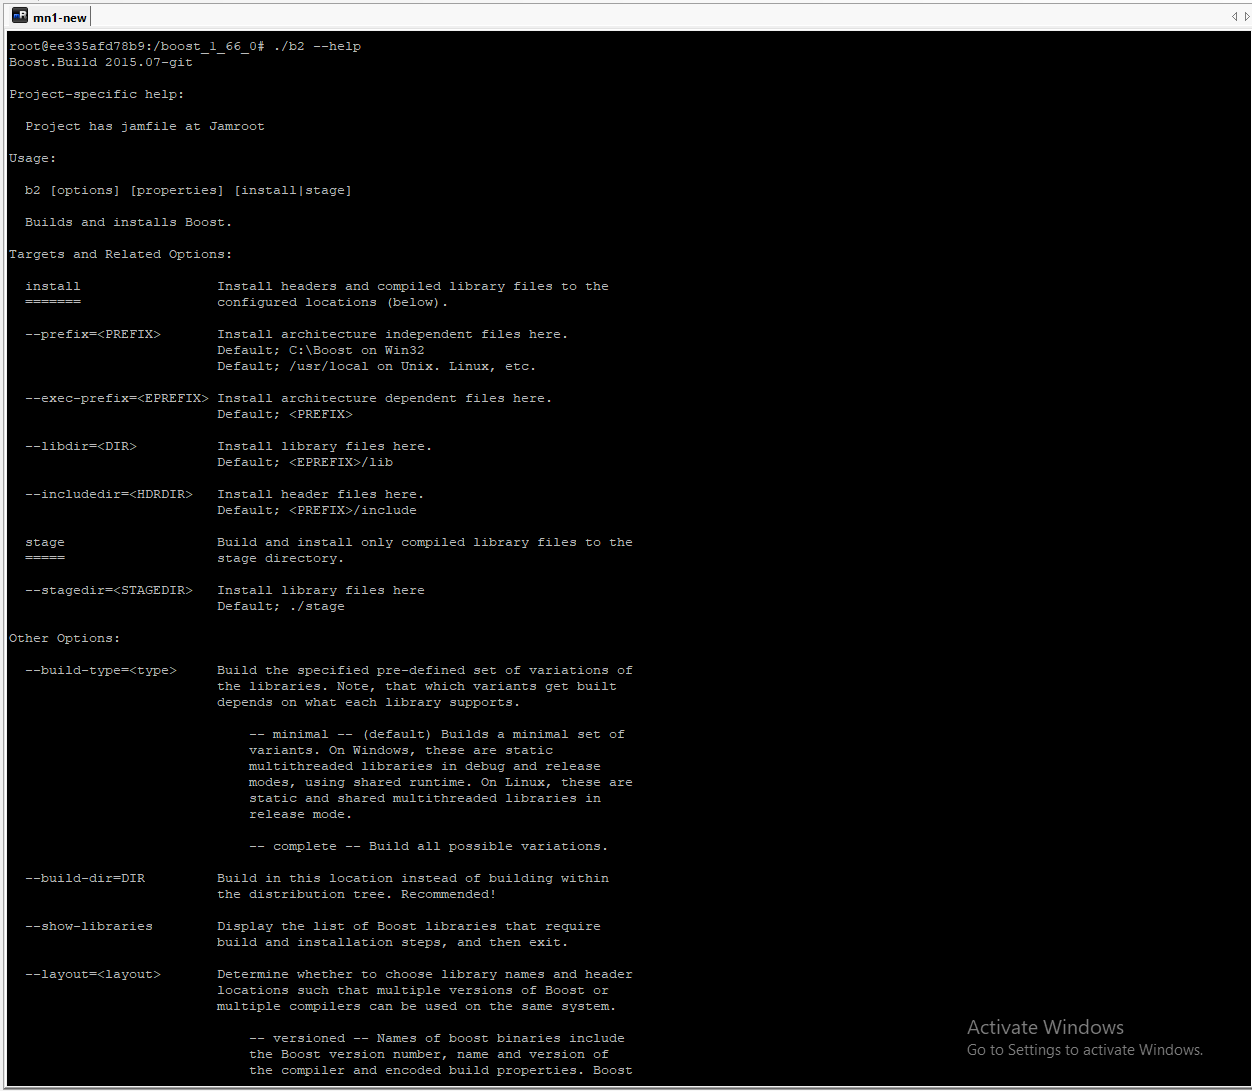Image resolution: width=1252 pixels, height=1091 pixels.
Task: Click 'Display the list of Boost libraries that require' line
Action: pos(409,926)
